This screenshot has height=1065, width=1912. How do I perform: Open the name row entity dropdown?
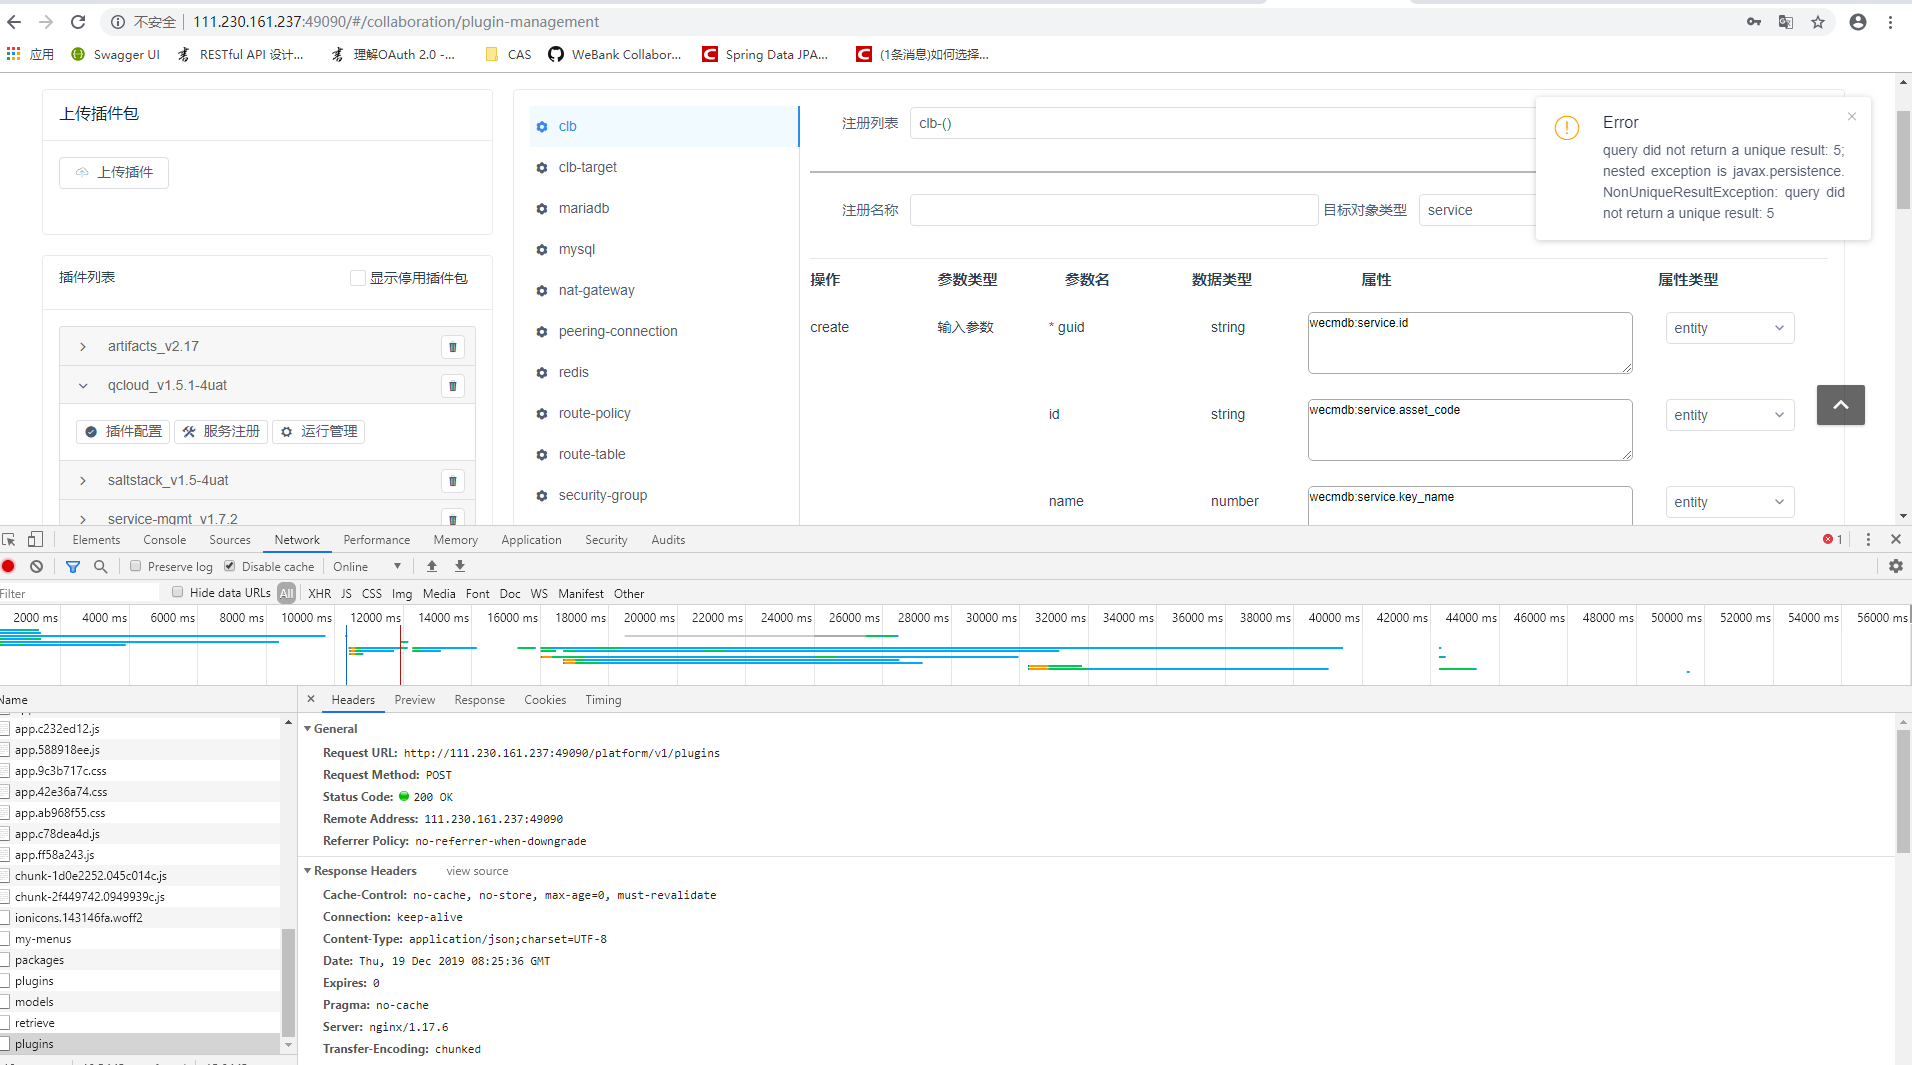pyautogui.click(x=1729, y=502)
